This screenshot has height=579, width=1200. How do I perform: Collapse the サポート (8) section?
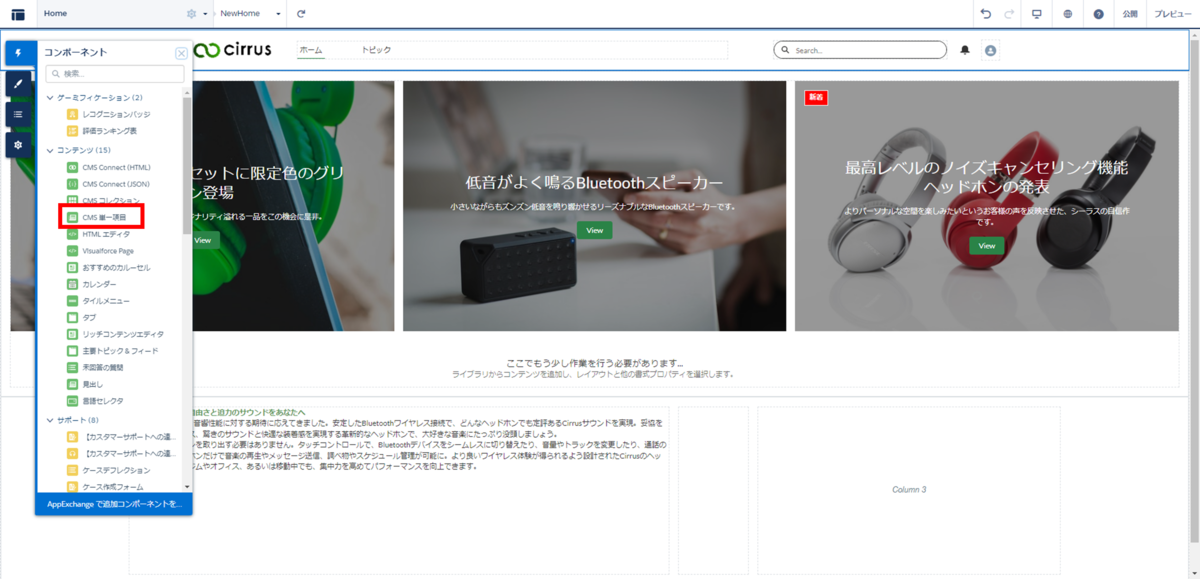click(72, 420)
